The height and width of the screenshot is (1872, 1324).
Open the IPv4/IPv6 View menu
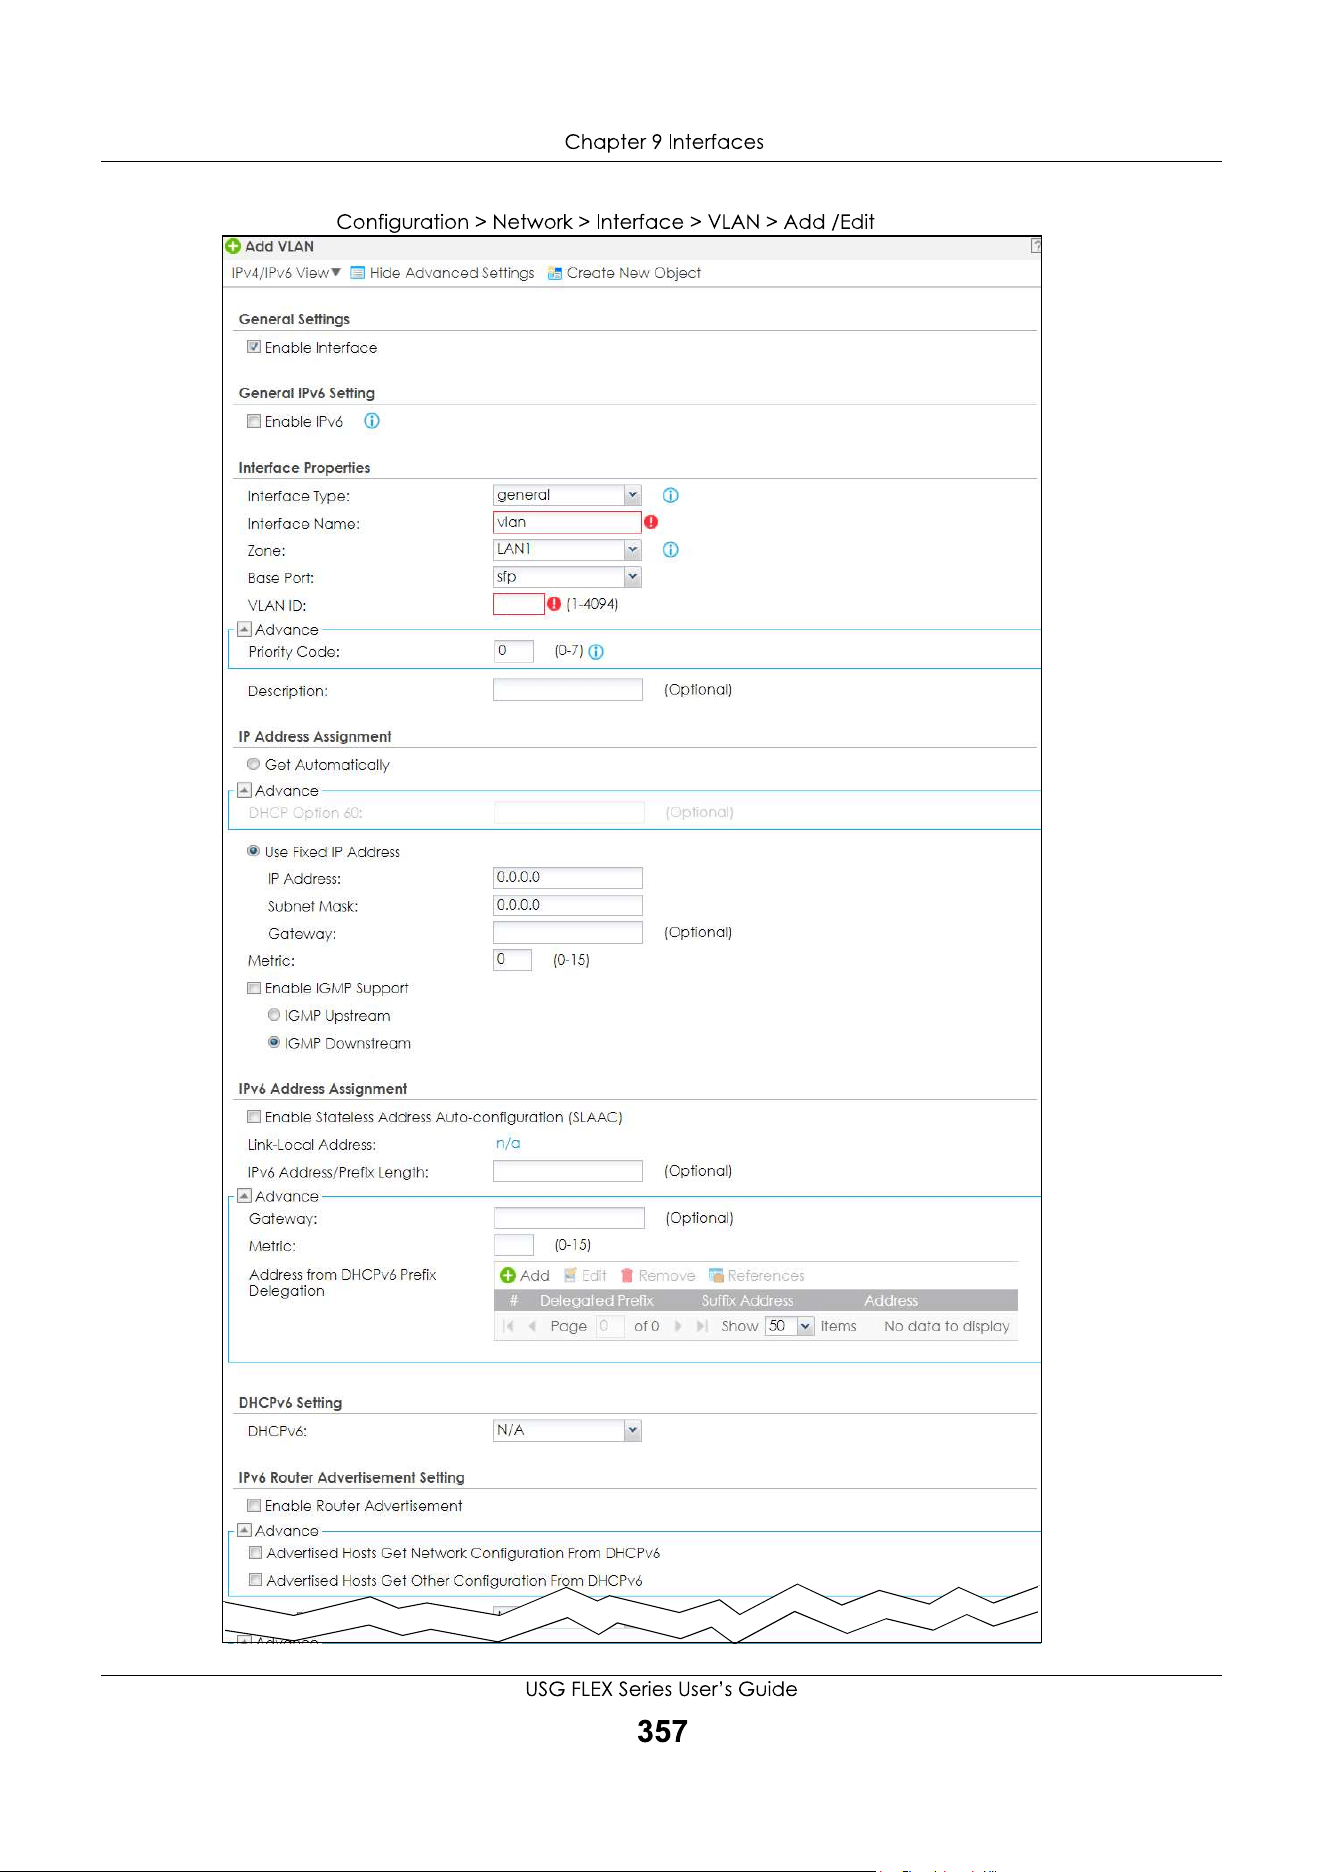click(x=286, y=273)
